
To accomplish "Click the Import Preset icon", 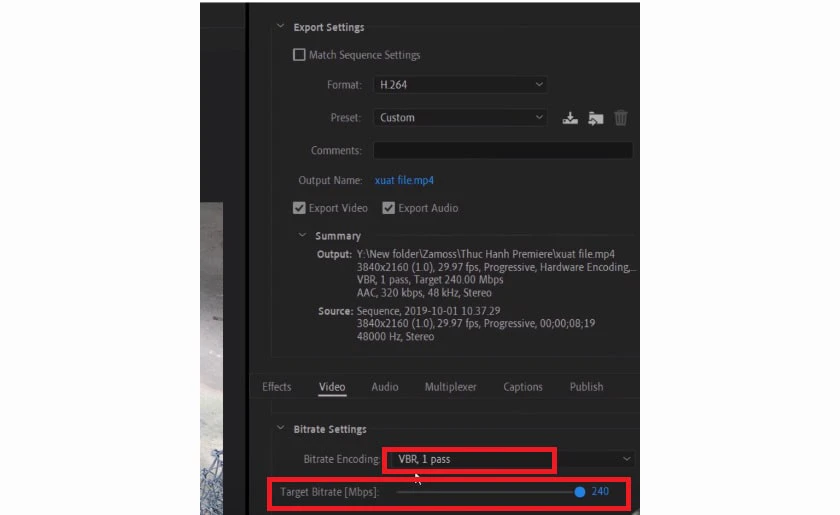I will (596, 118).
